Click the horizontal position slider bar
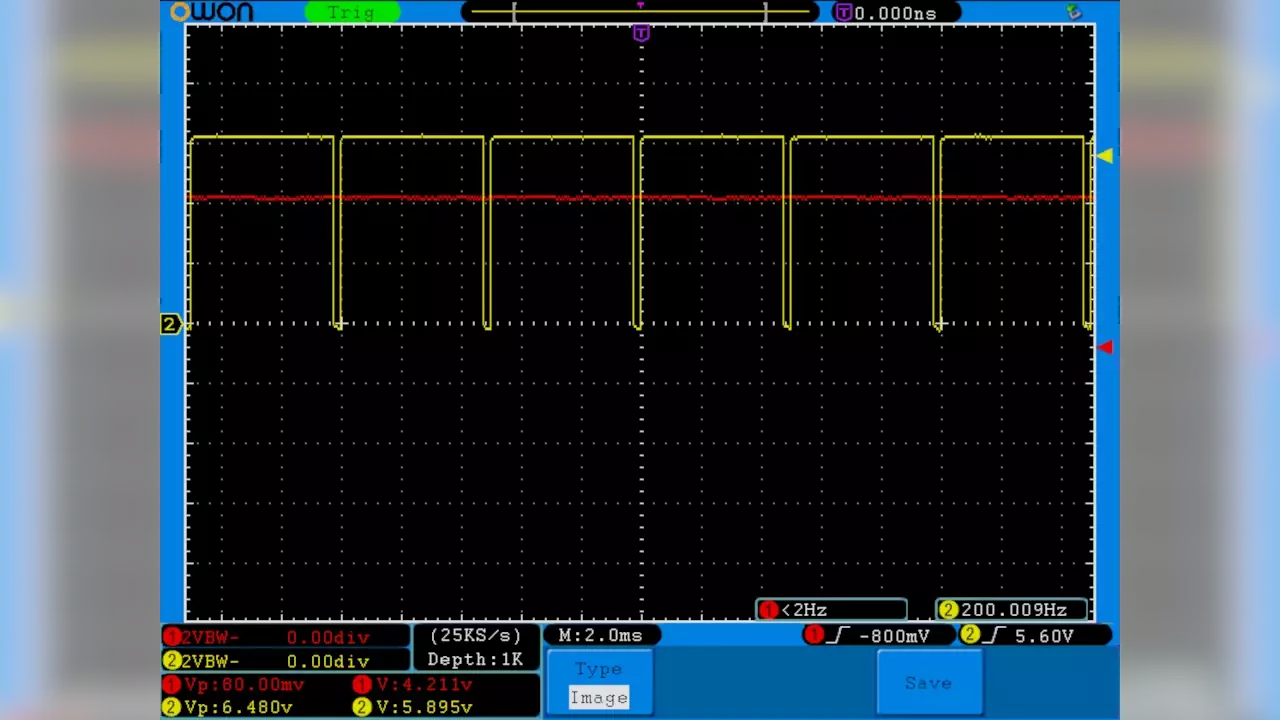Screen dimensions: 1280x720 click(640, 13)
